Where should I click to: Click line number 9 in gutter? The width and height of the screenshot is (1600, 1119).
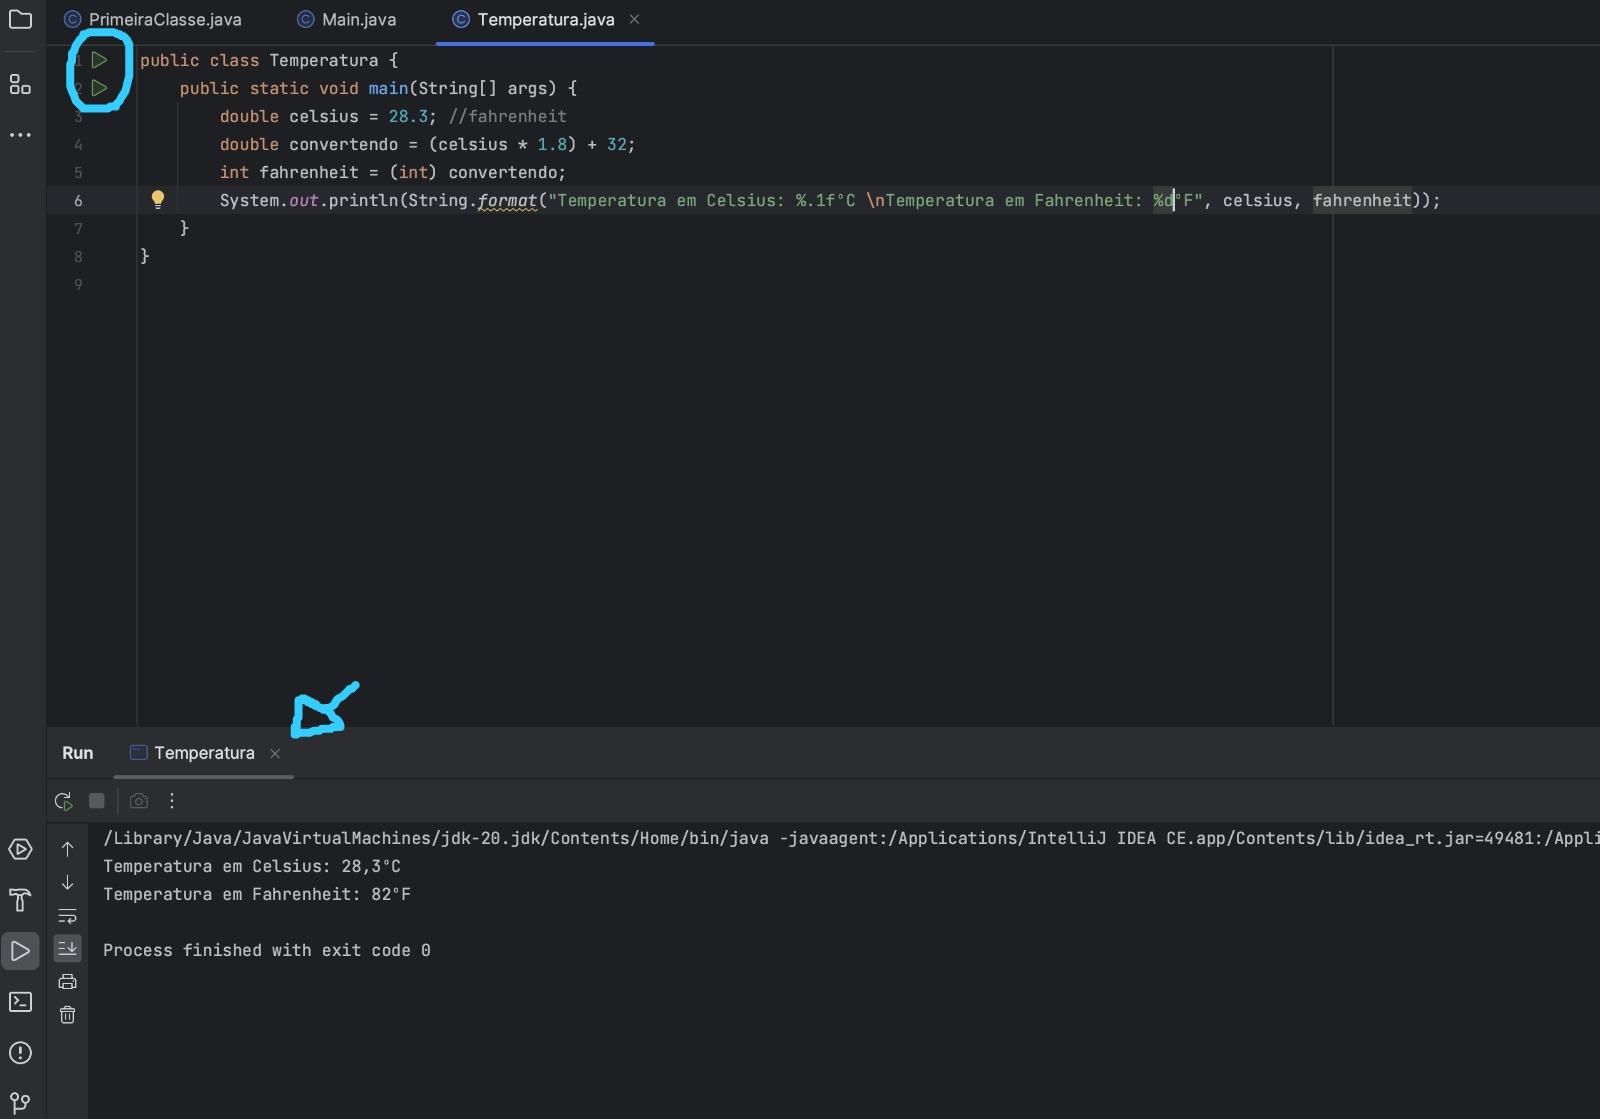[x=78, y=285]
